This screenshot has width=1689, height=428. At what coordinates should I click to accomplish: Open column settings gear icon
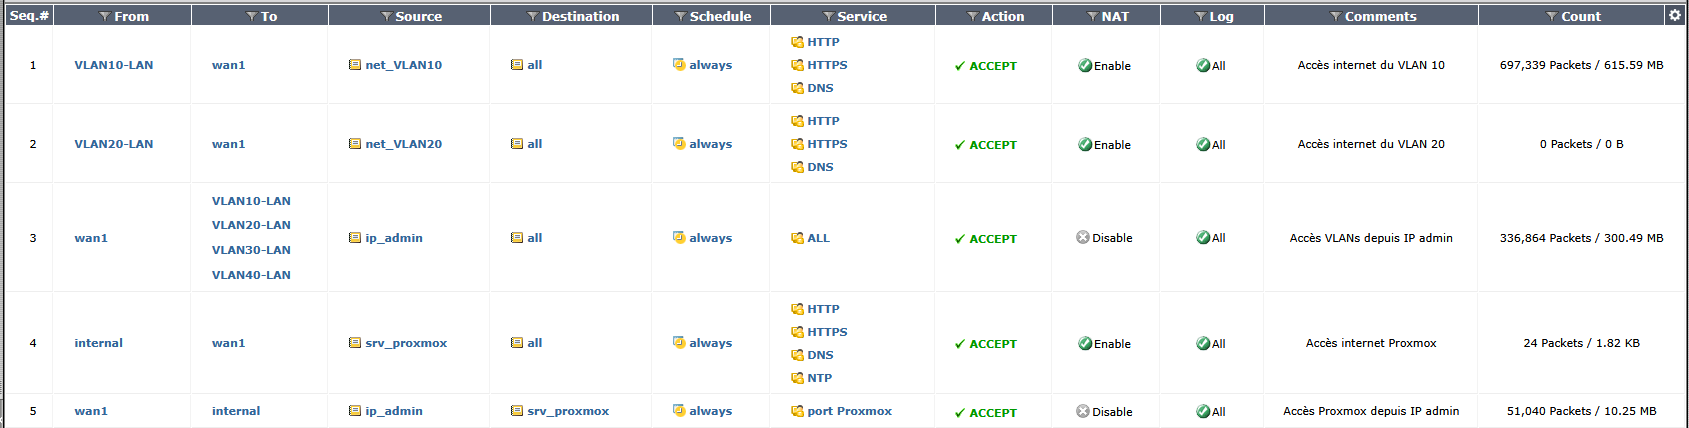point(1675,15)
